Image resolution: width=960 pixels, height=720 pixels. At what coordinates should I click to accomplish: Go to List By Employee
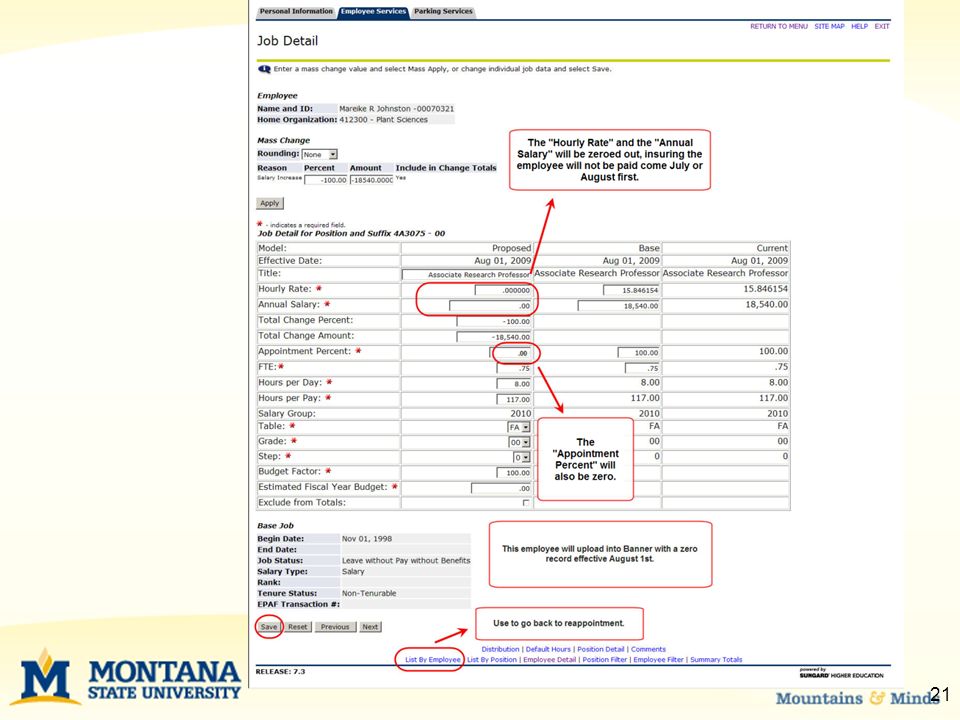[433, 659]
